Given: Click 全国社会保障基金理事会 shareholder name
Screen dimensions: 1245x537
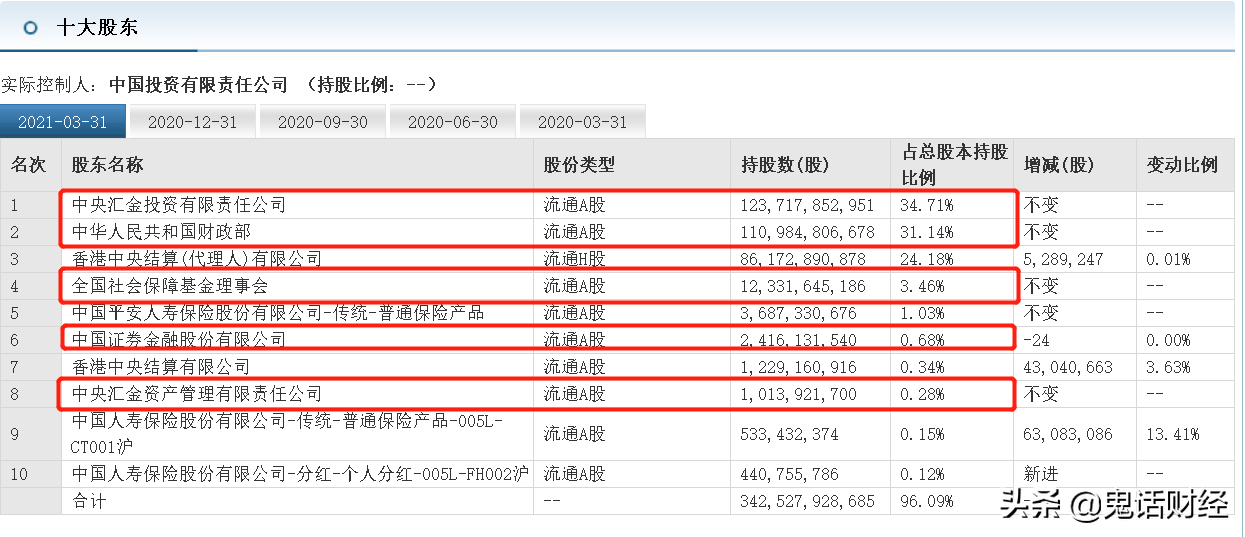Looking at the screenshot, I should pos(170,286).
